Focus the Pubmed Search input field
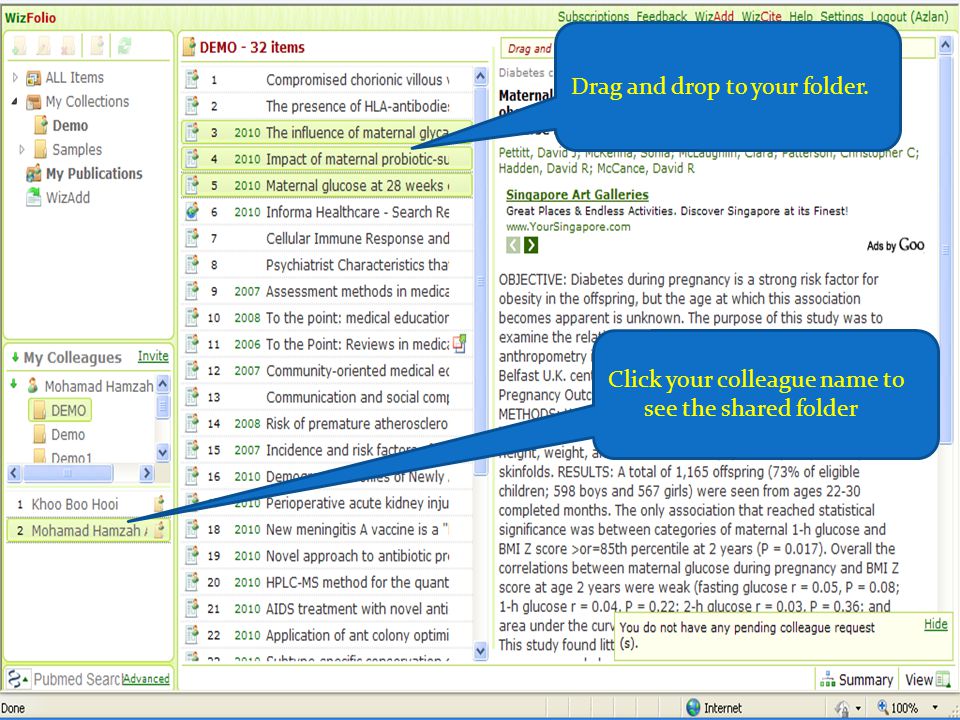This screenshot has width=960, height=720. 78,679
